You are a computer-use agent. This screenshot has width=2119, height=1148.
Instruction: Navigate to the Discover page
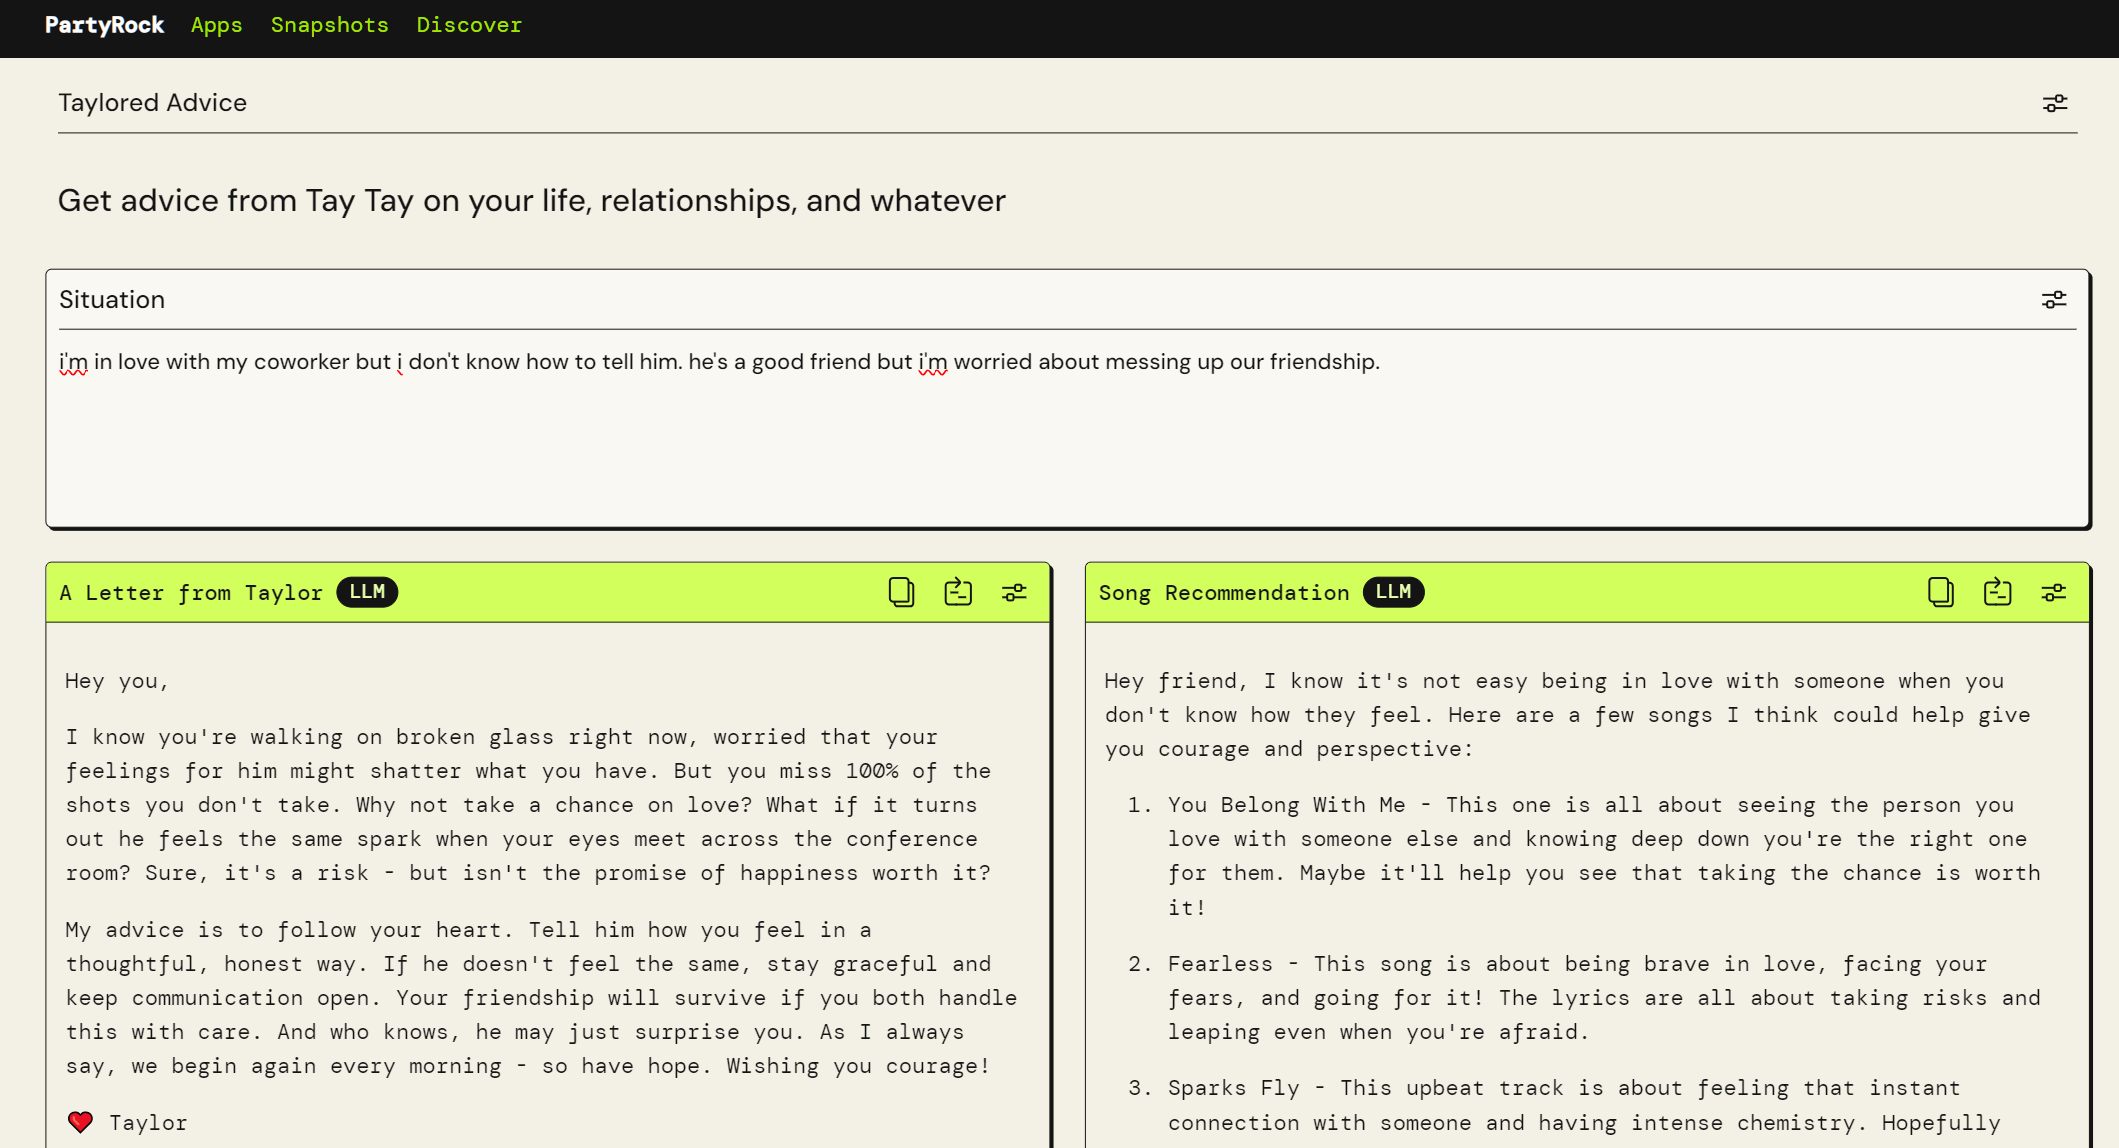click(x=469, y=25)
